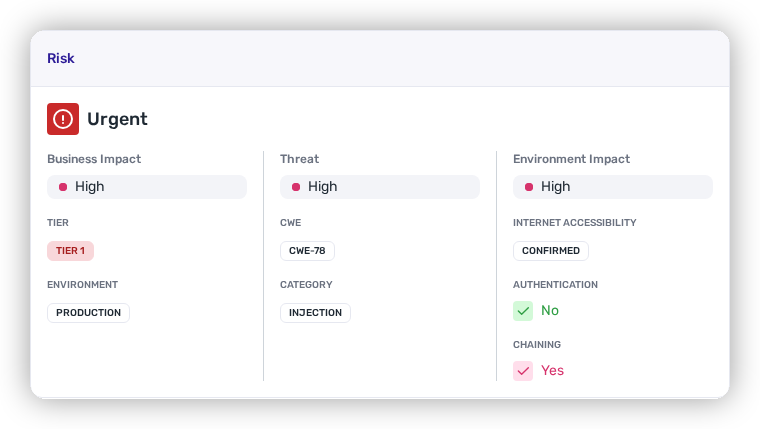This screenshot has height=429, width=760.
Task: Click the Threat High pill
Action: (380, 187)
